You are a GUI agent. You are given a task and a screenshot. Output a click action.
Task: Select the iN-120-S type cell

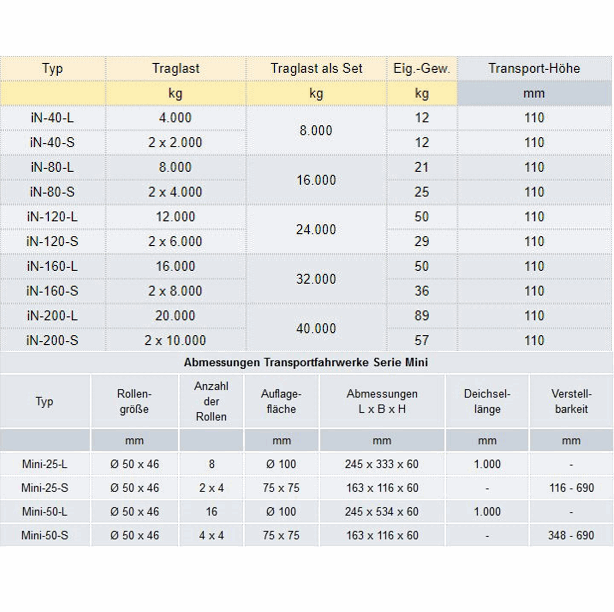(52, 241)
